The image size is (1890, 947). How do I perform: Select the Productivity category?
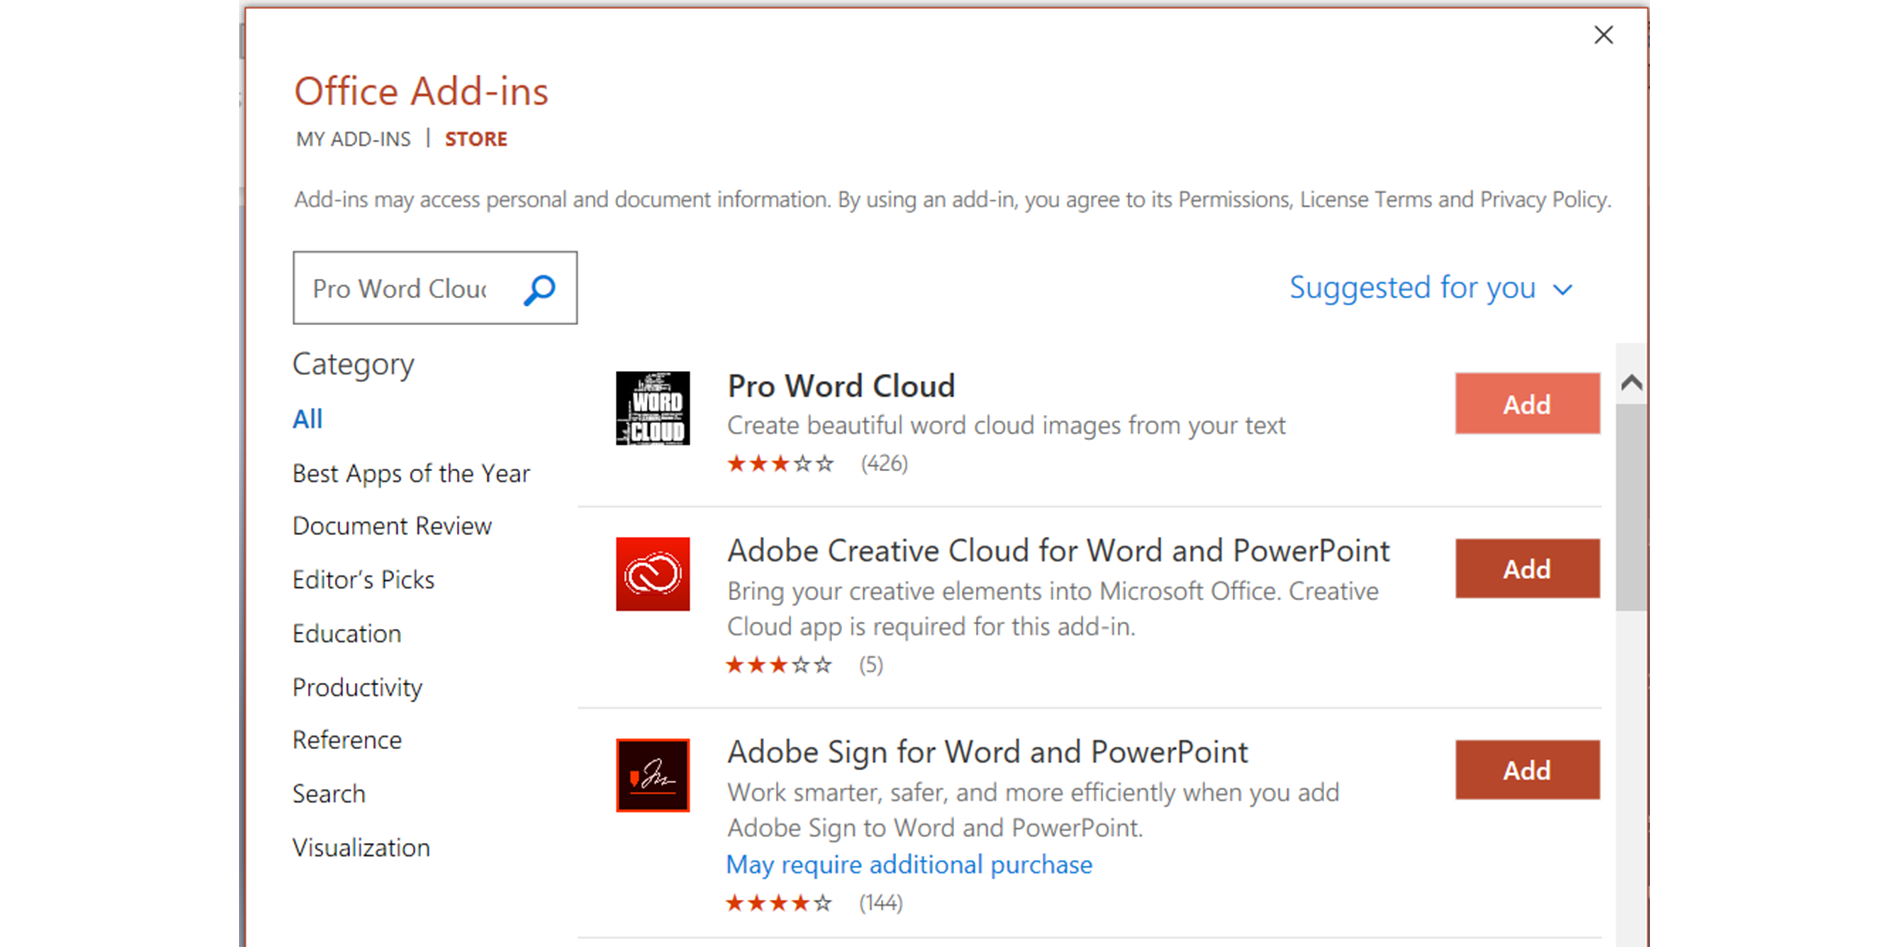(x=357, y=688)
